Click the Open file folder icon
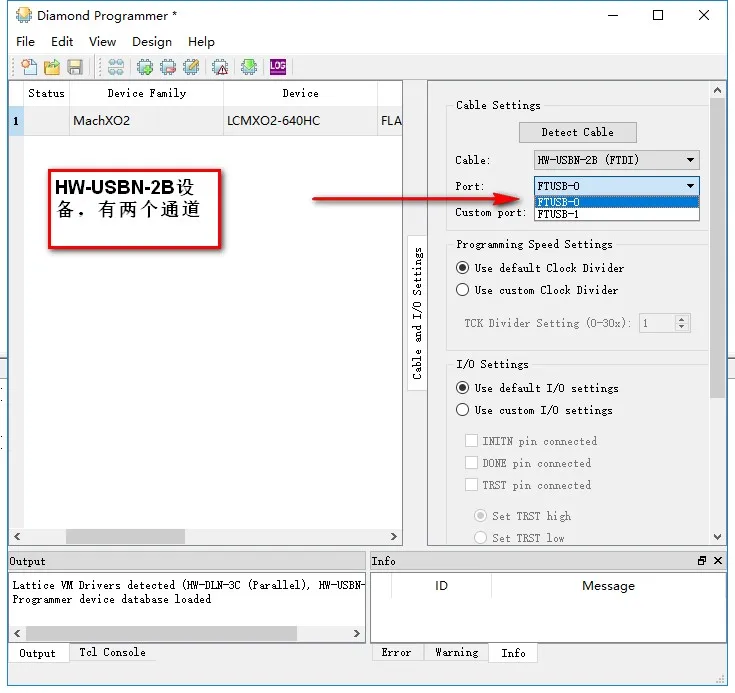This screenshot has width=735, height=693. click(x=52, y=67)
